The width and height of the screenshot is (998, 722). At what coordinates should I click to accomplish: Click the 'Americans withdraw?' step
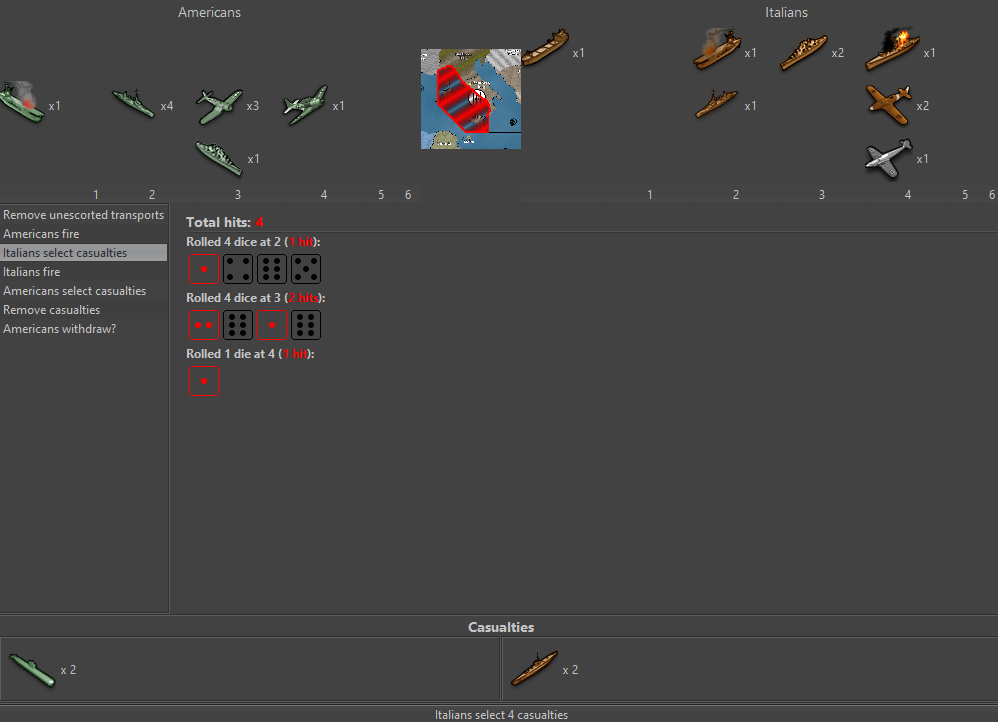pos(84,329)
